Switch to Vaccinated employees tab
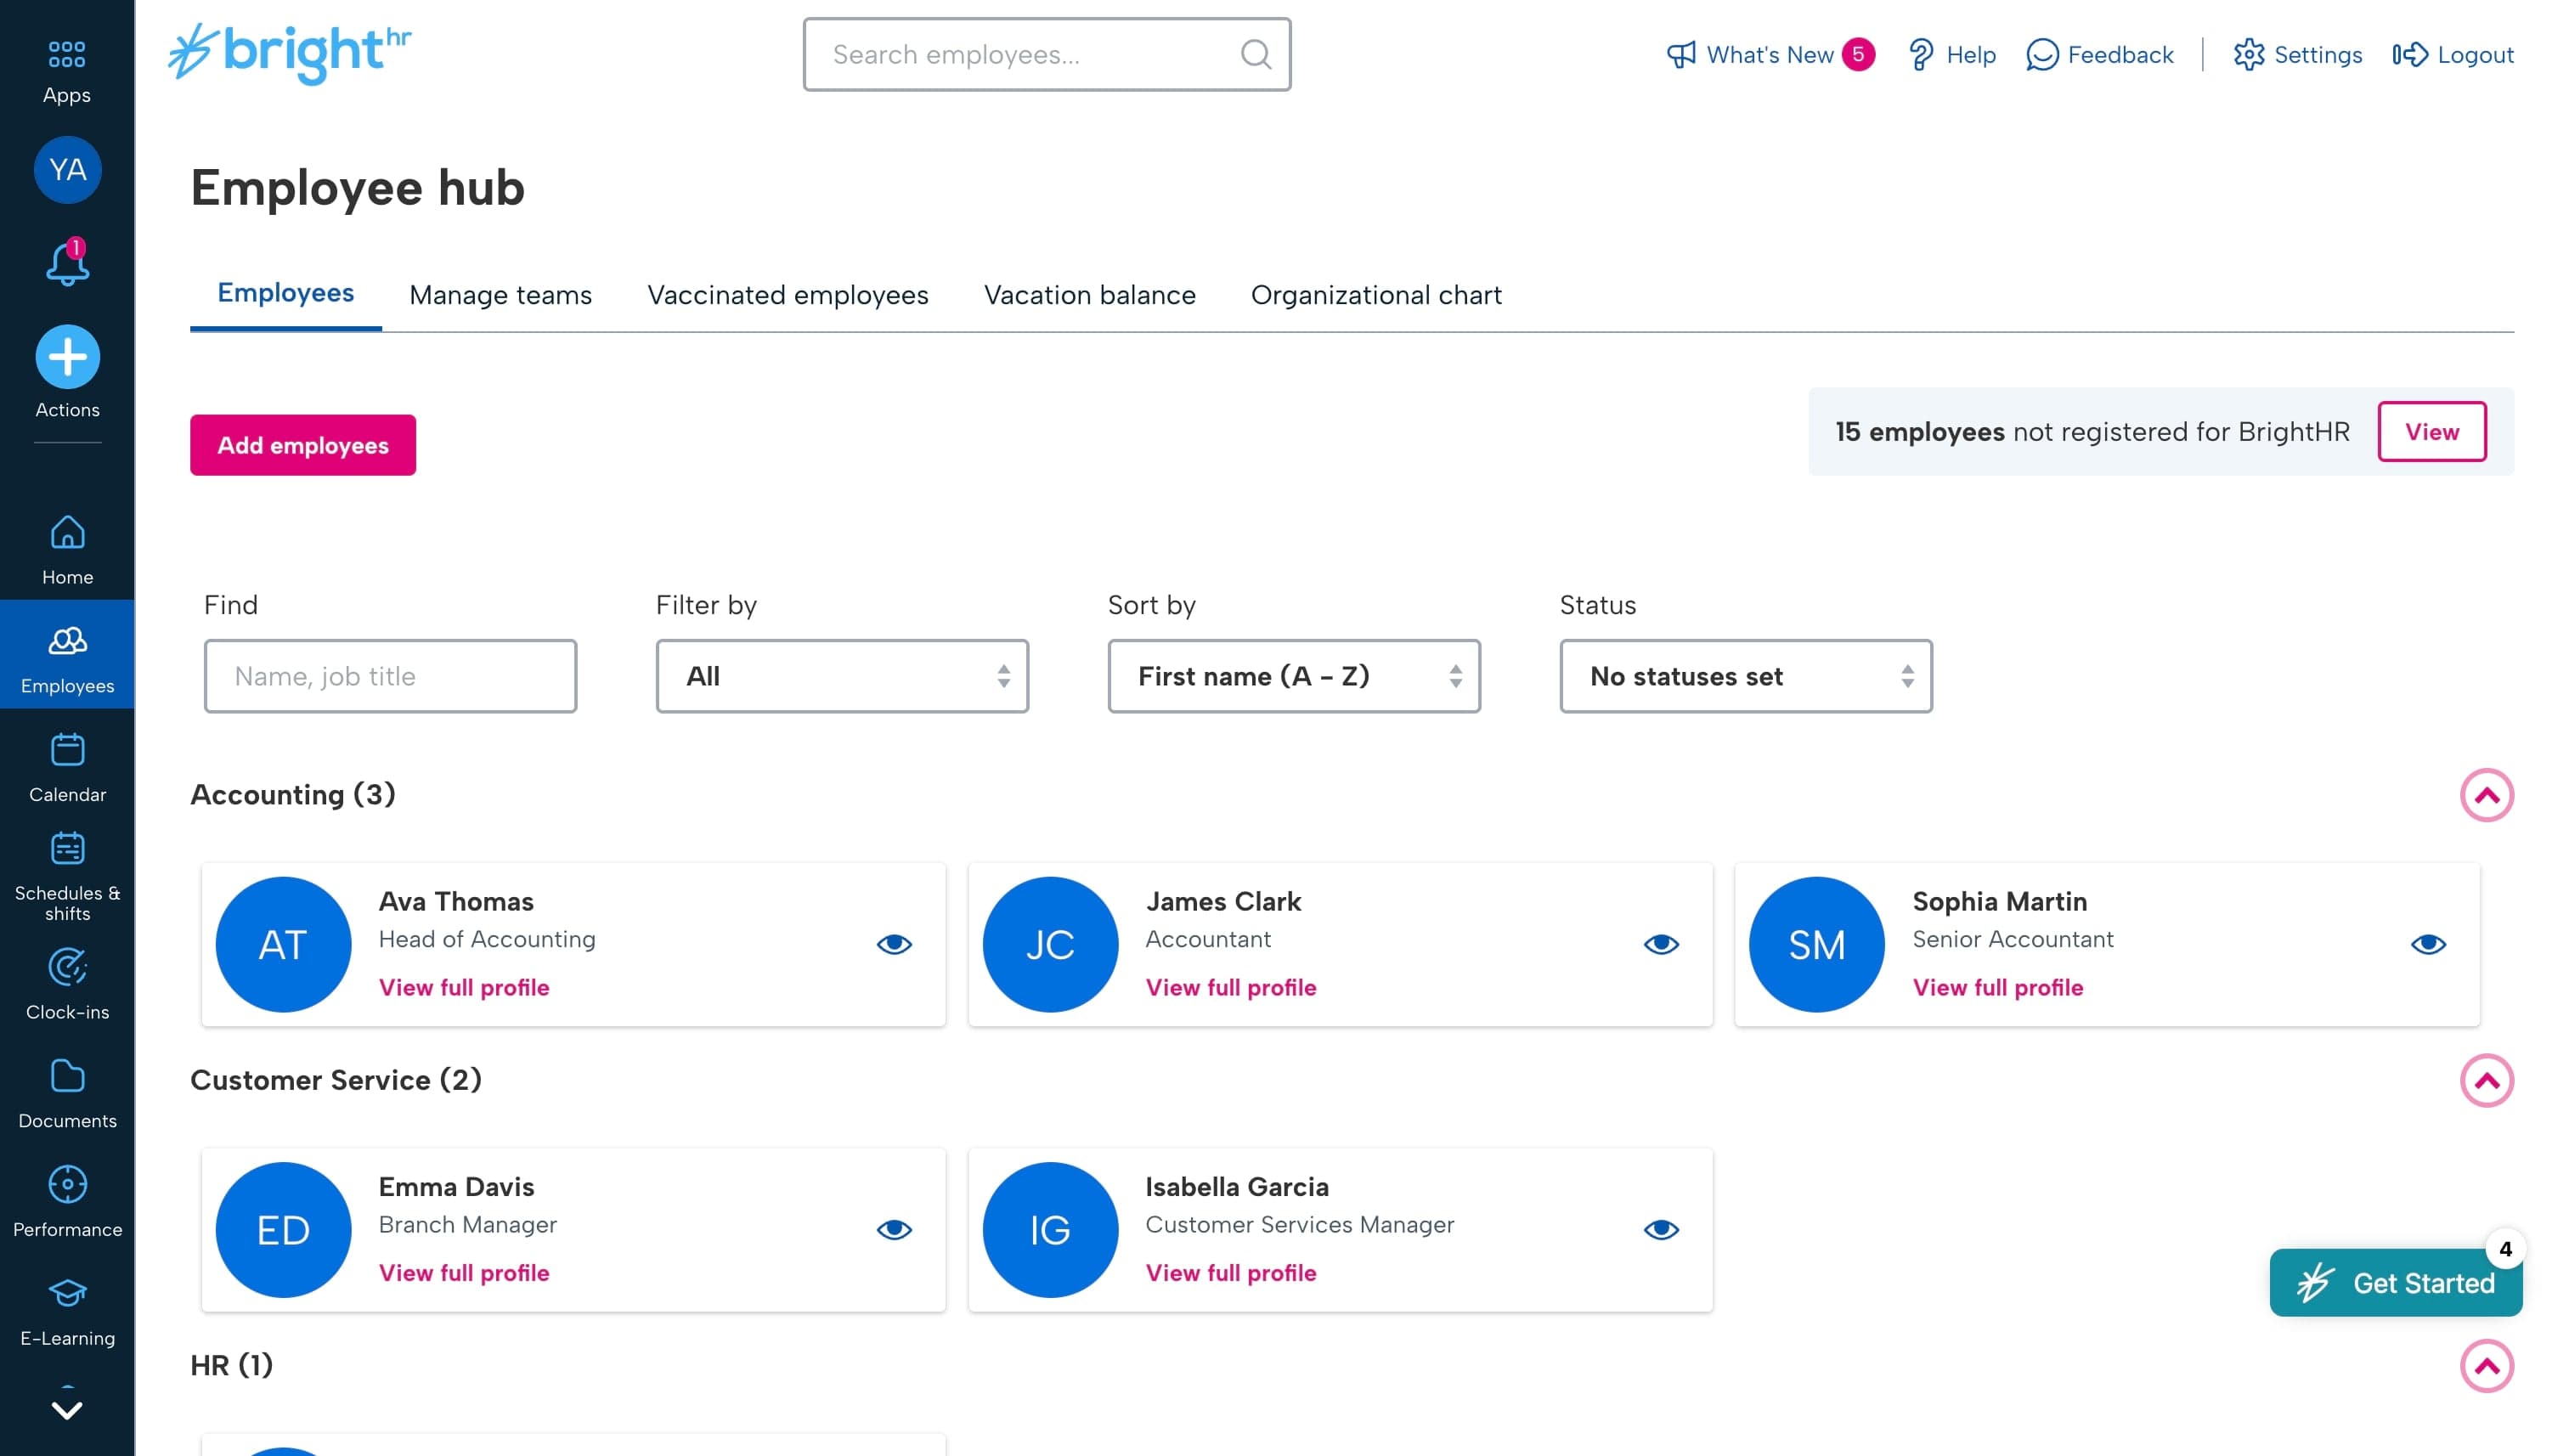The height and width of the screenshot is (1456, 2569). (x=788, y=295)
